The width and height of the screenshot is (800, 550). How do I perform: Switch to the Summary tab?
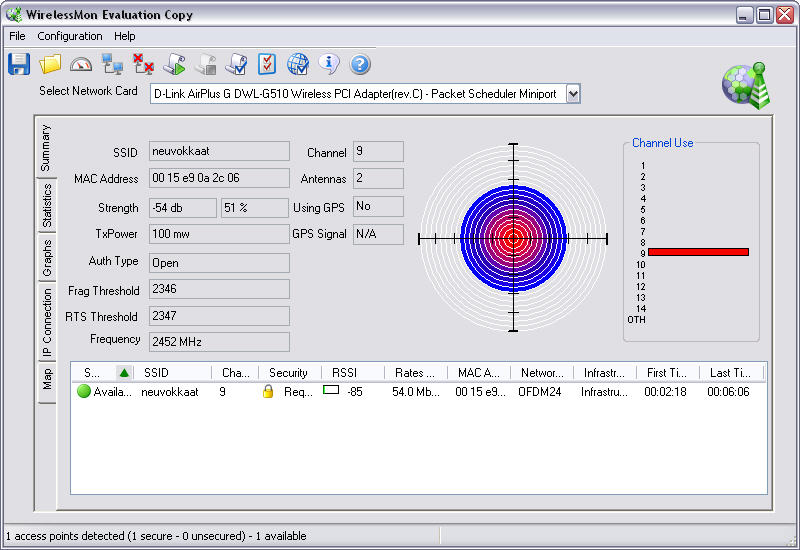click(x=46, y=147)
